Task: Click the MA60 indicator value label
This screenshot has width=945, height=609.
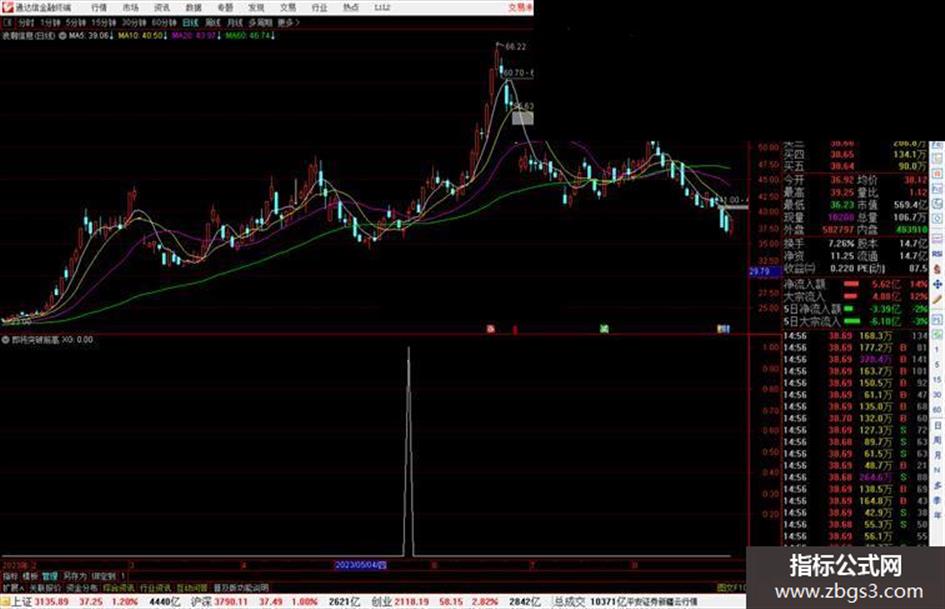Action: [x=250, y=36]
